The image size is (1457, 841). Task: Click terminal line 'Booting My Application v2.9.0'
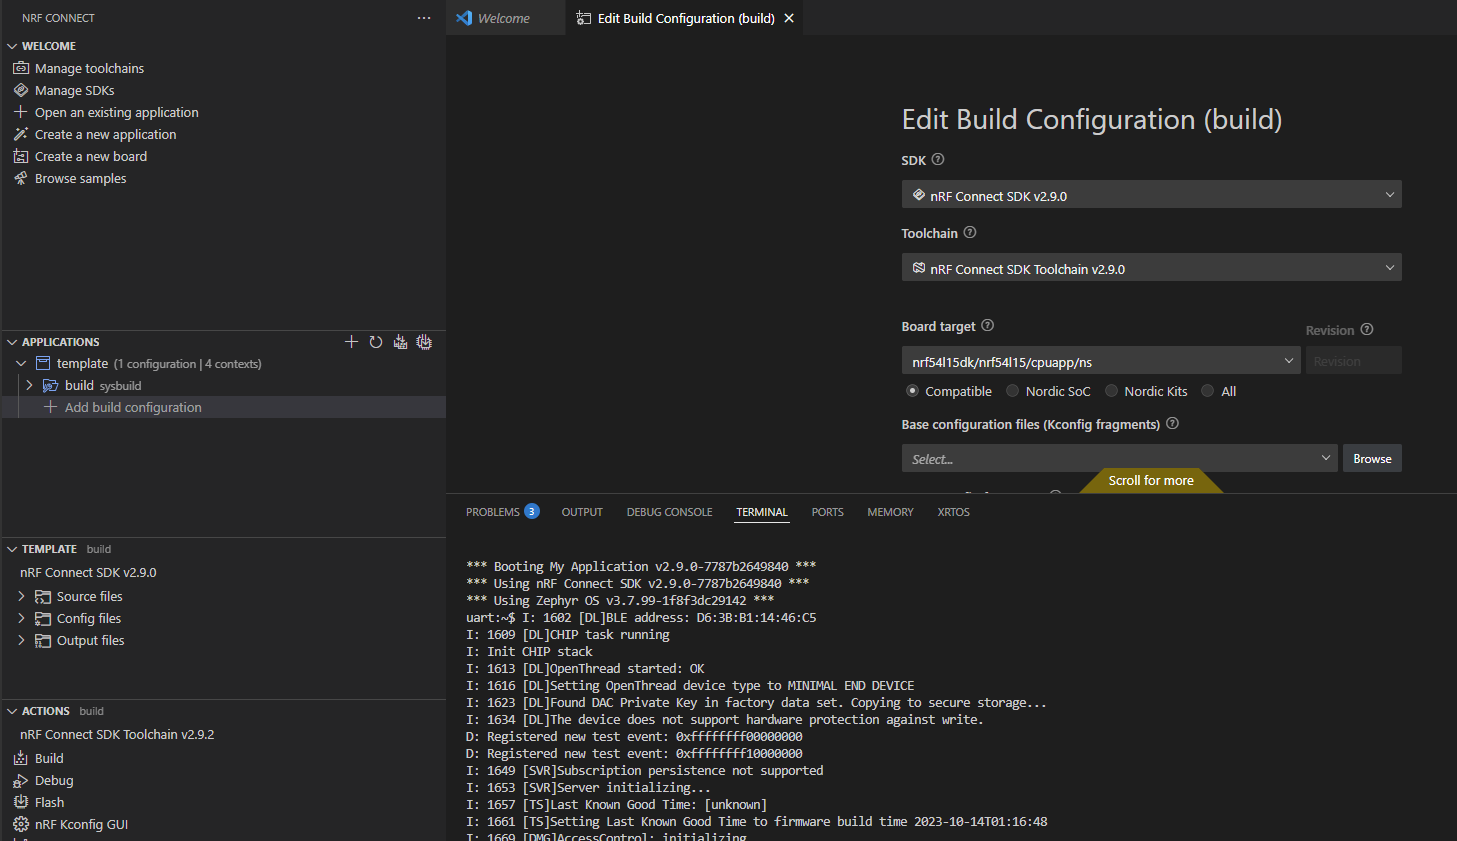point(641,566)
